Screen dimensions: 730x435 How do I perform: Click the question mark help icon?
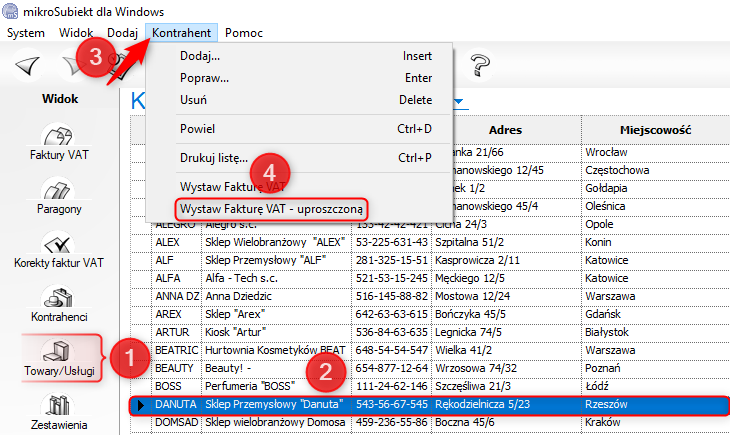click(480, 65)
